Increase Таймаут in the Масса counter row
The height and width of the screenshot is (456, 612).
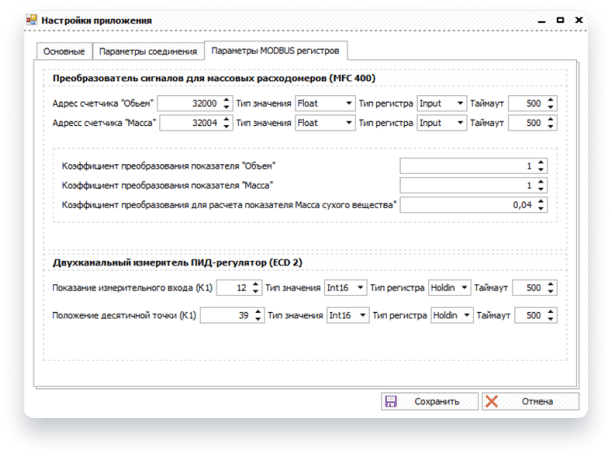point(551,119)
